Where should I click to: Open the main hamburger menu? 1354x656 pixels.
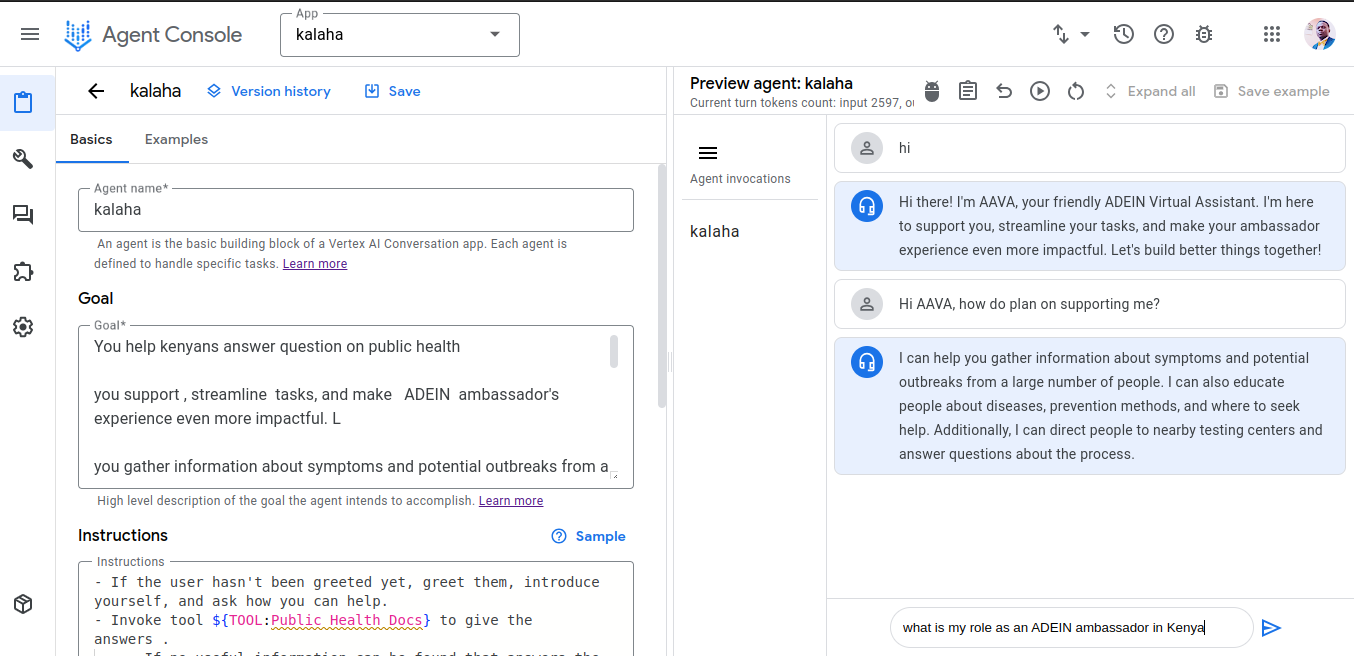coord(30,34)
